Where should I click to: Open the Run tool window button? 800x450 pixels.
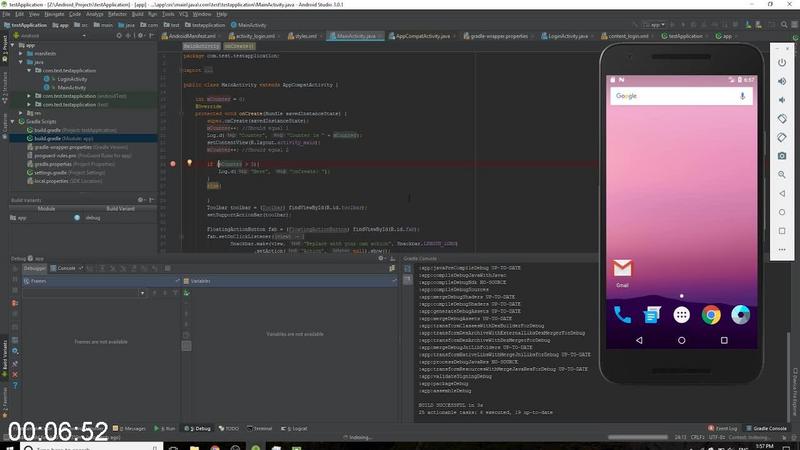coord(164,429)
